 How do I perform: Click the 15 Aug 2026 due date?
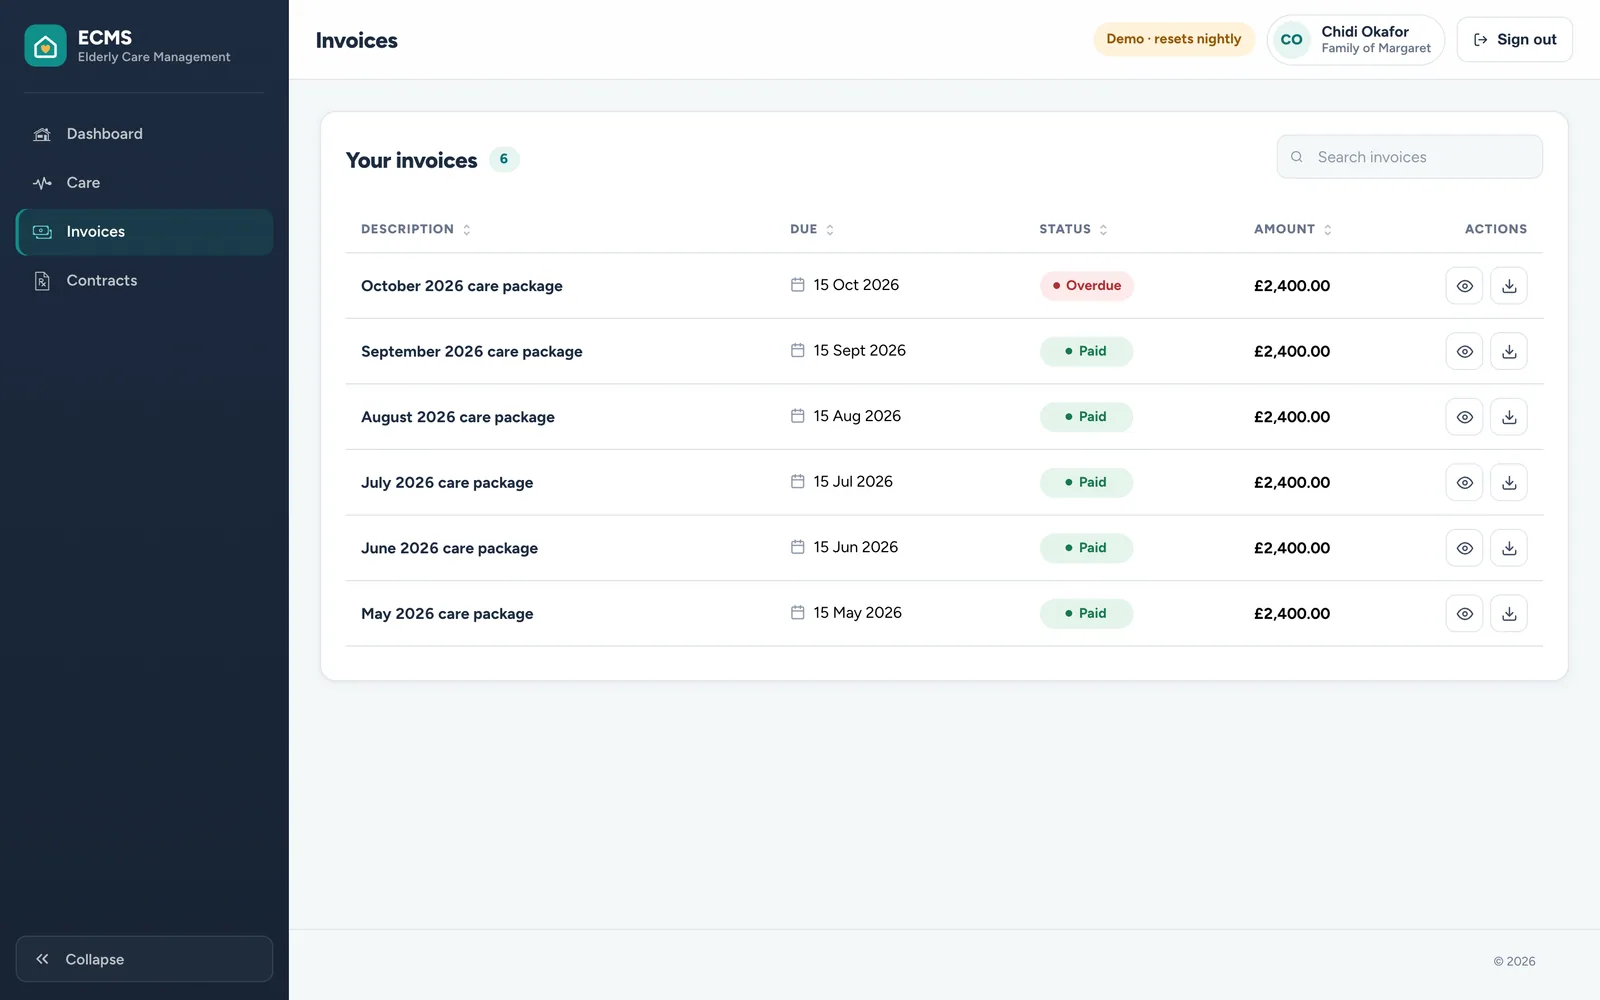(857, 416)
